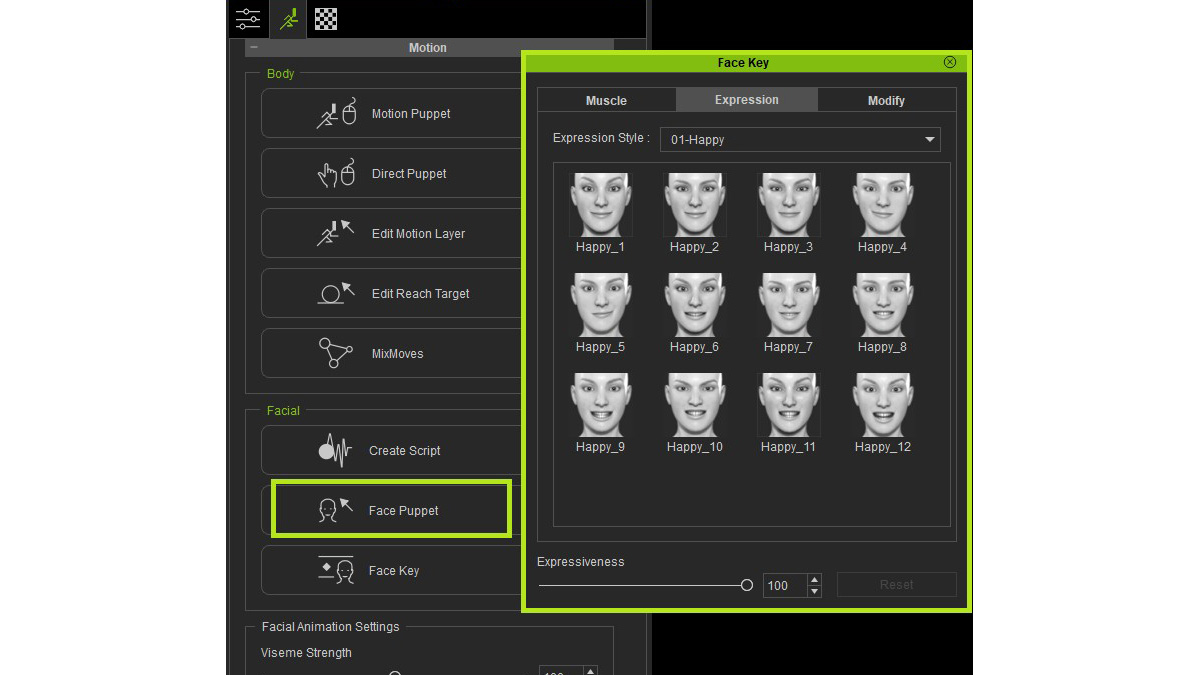Click the Face Key button label

pos(394,571)
